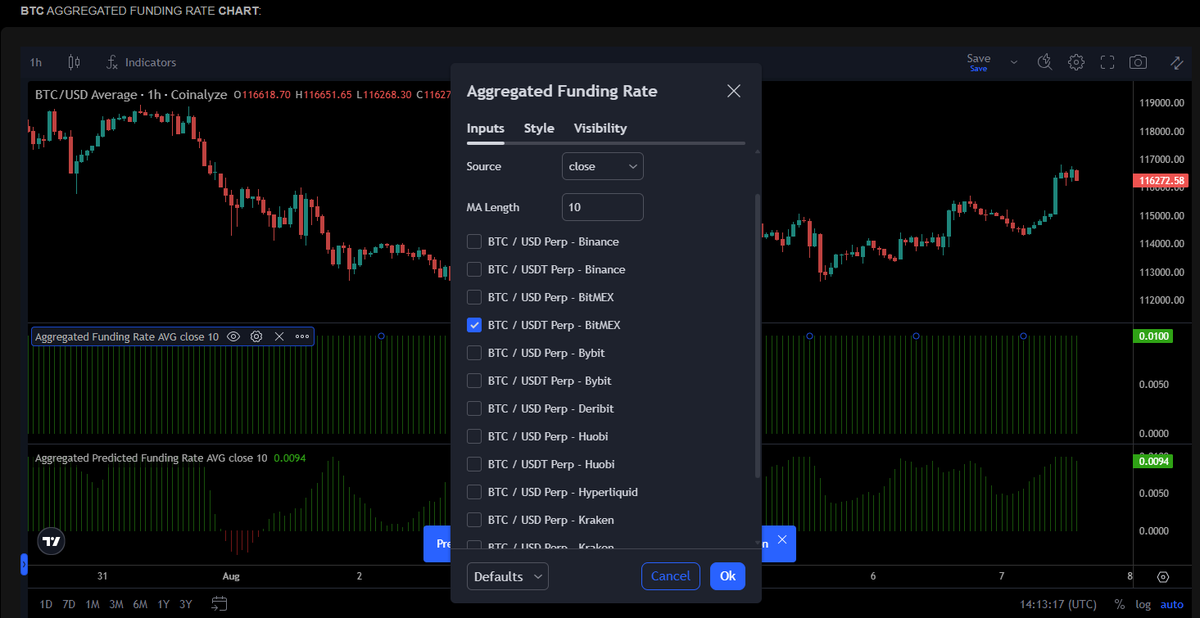
Task: Select the 3M time range
Action: click(x=116, y=604)
